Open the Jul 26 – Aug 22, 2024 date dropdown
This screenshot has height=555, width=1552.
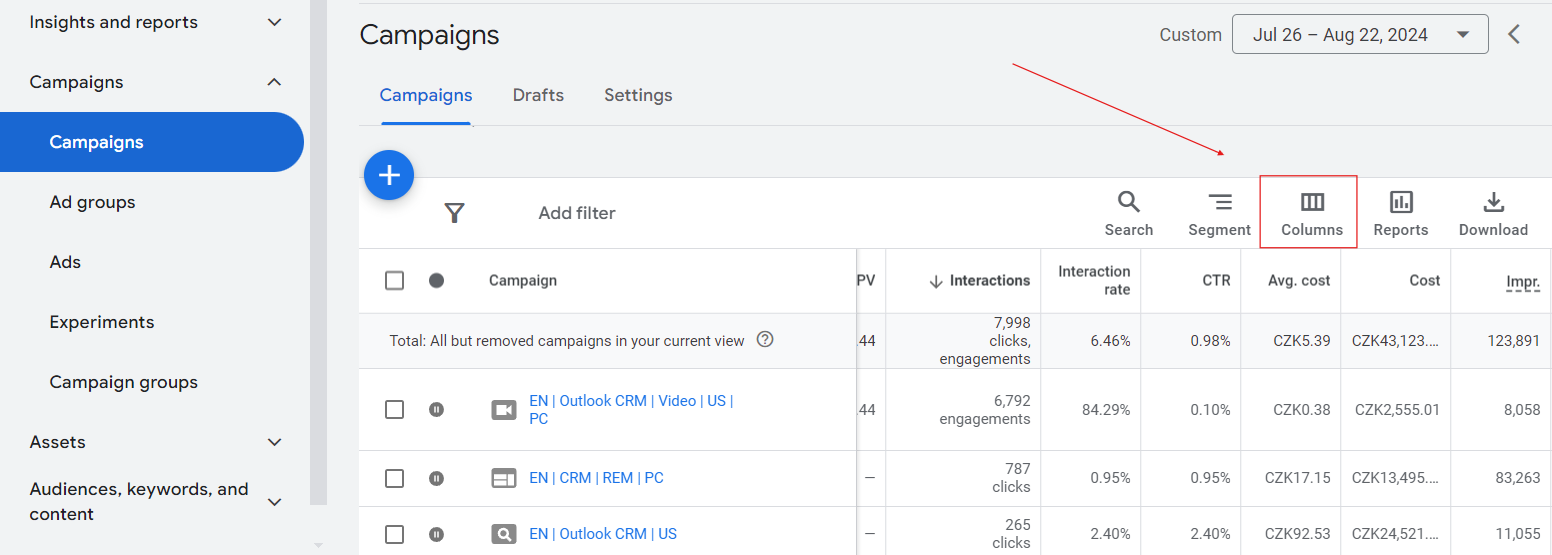click(x=1360, y=34)
